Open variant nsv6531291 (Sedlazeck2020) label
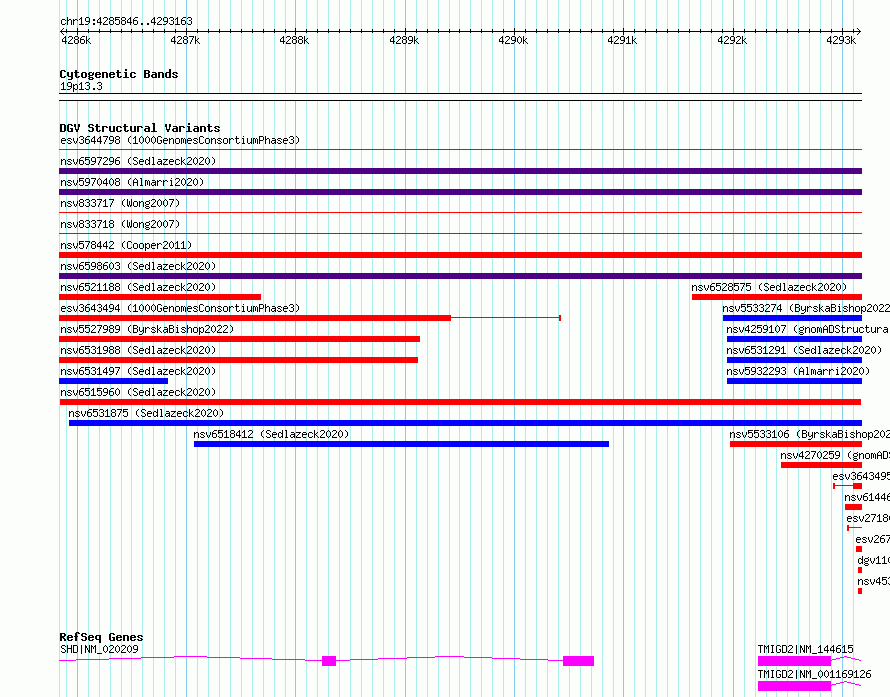The width and height of the screenshot is (890, 697). (804, 350)
